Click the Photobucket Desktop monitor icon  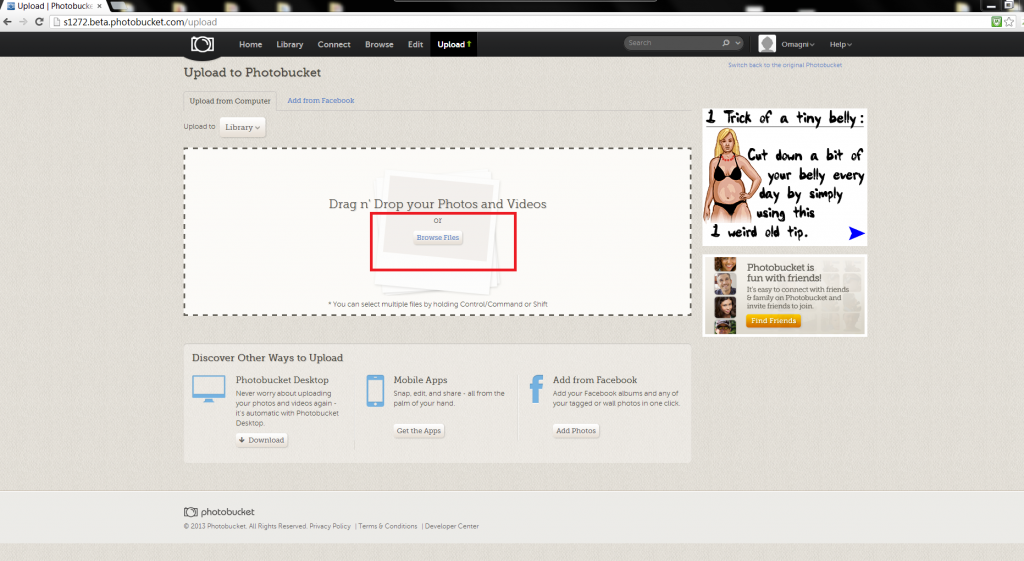click(x=209, y=389)
